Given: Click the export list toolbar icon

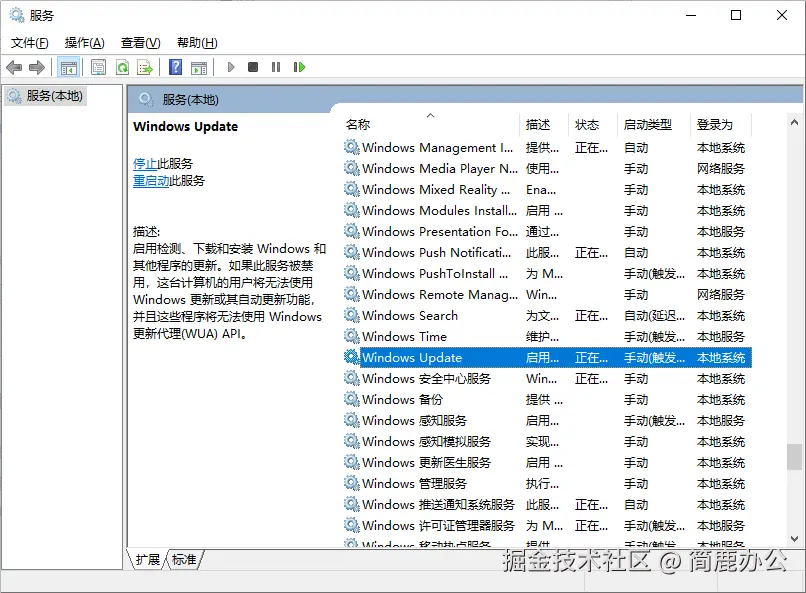Looking at the screenshot, I should point(144,67).
